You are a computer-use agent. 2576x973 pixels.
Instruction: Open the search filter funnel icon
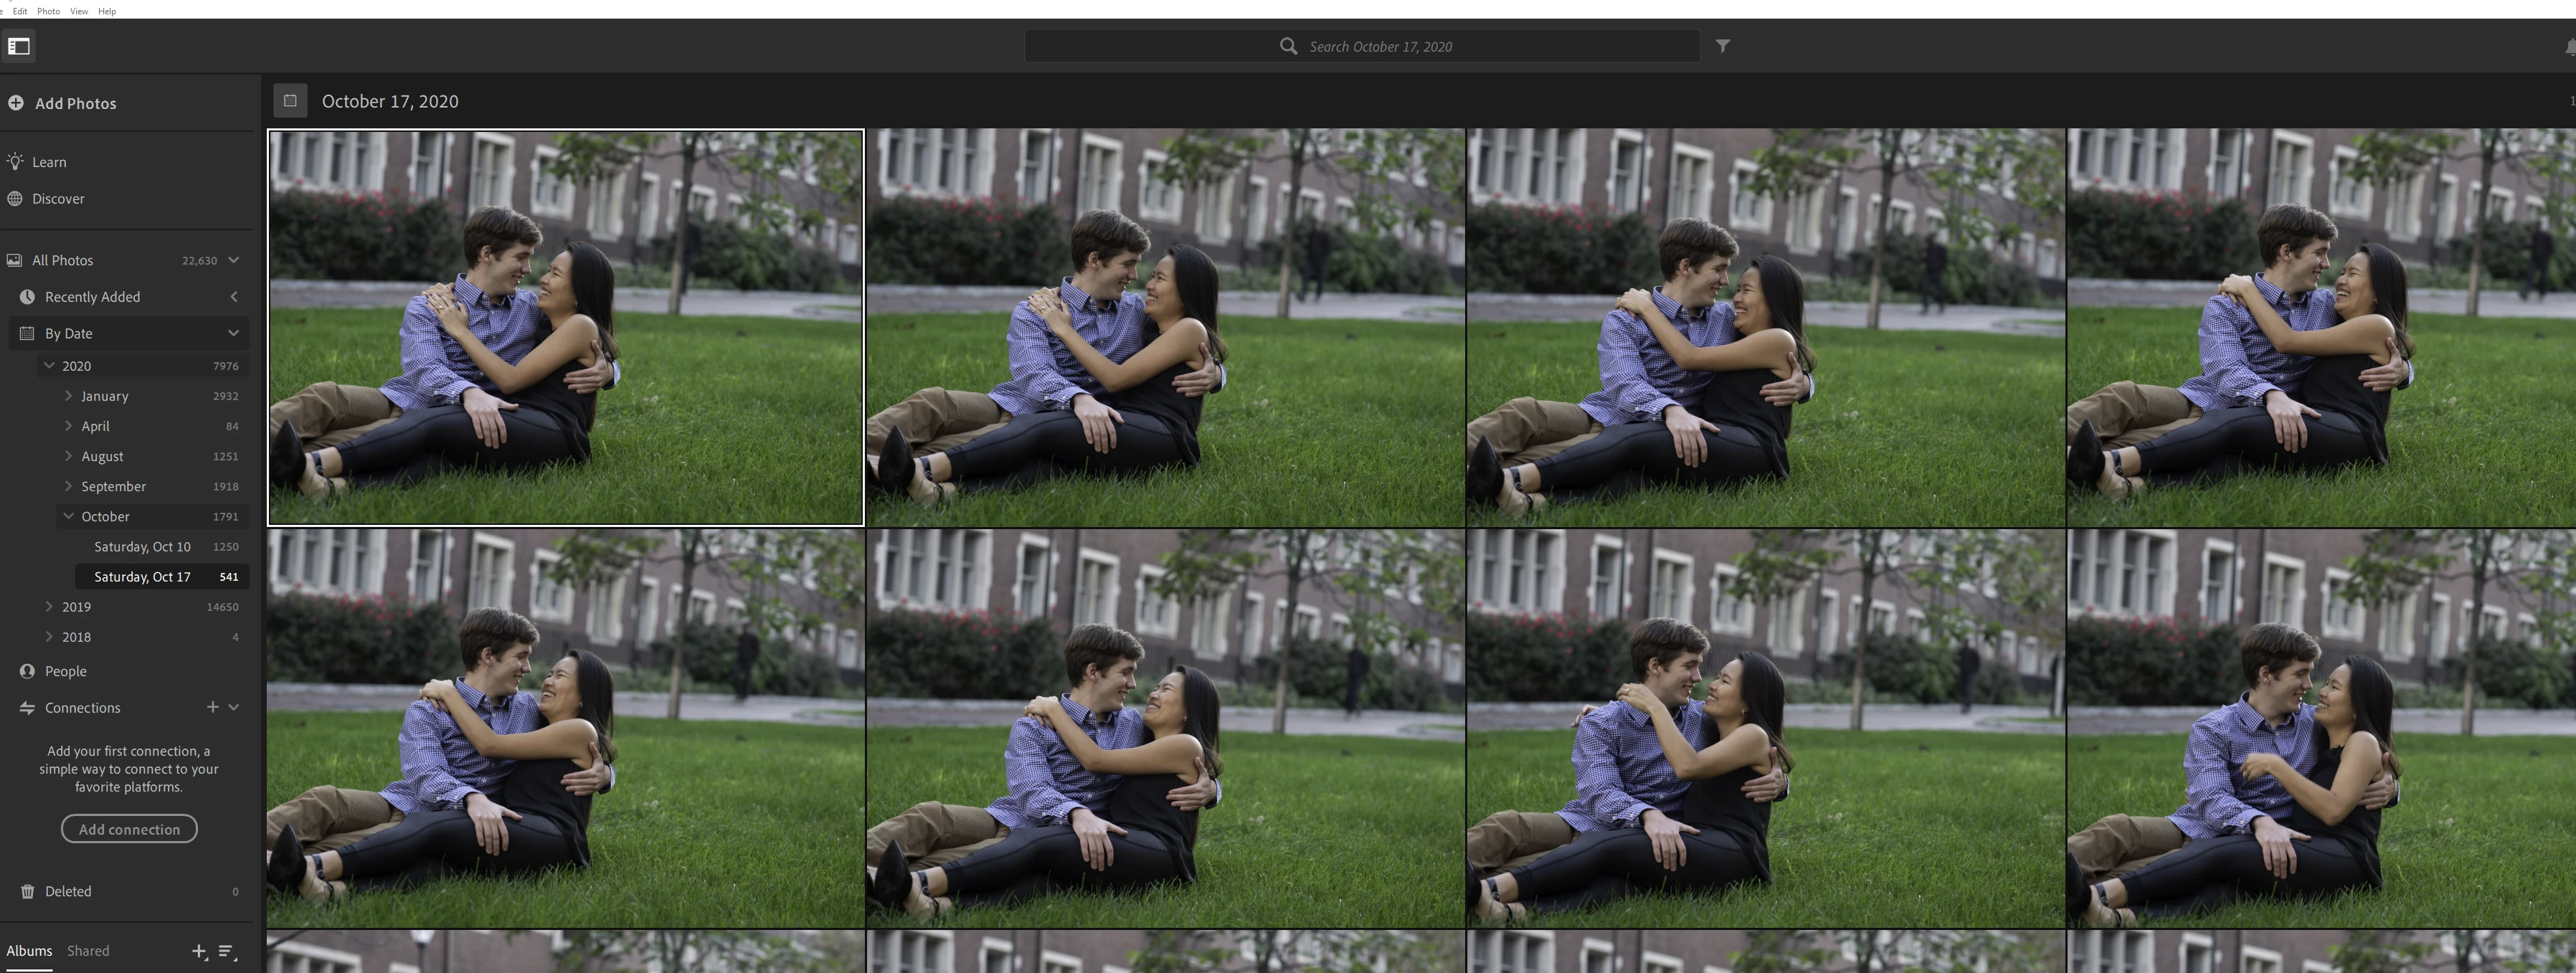tap(1722, 46)
